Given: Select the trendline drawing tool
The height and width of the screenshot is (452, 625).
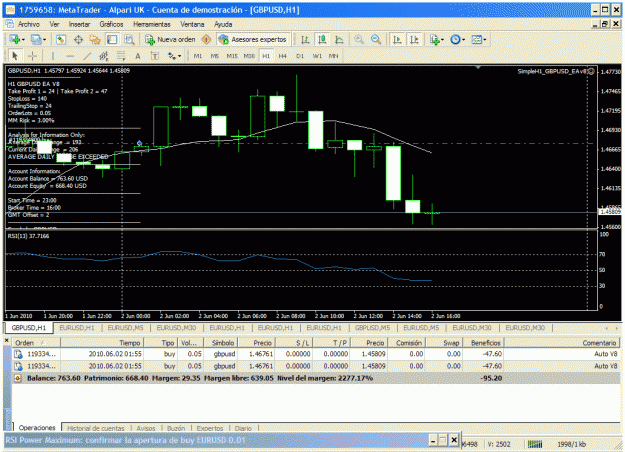Looking at the screenshot, I should (x=87, y=56).
